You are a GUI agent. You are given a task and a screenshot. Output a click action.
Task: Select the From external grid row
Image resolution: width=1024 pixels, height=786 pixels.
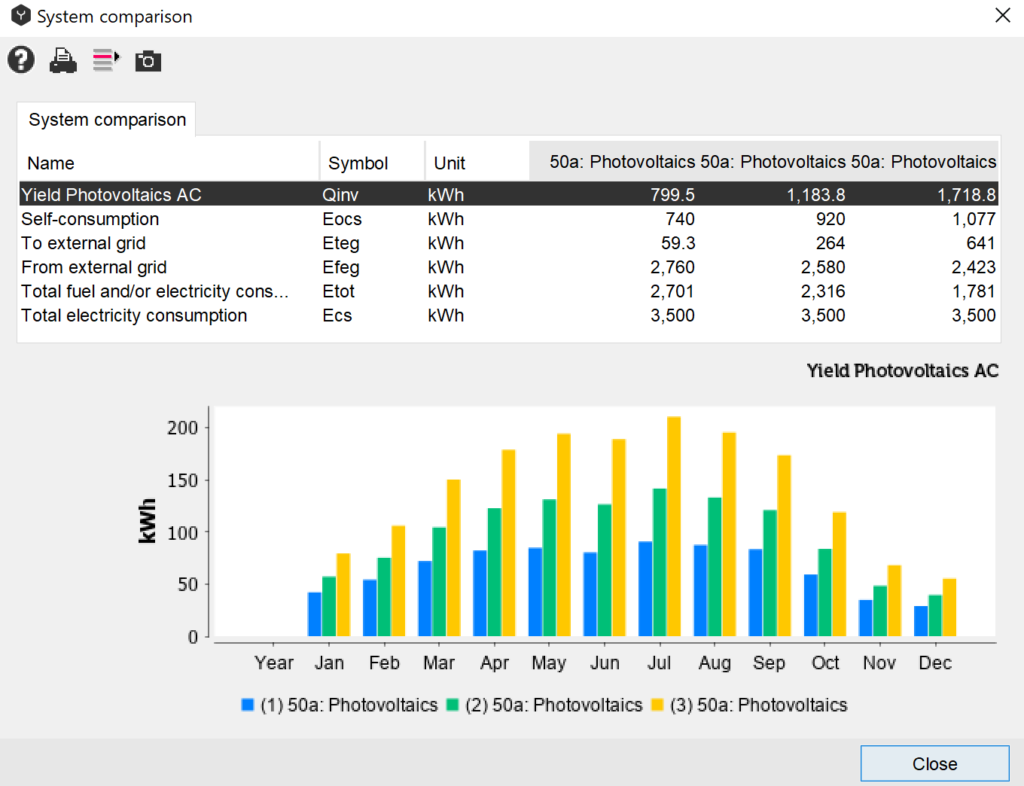94,267
